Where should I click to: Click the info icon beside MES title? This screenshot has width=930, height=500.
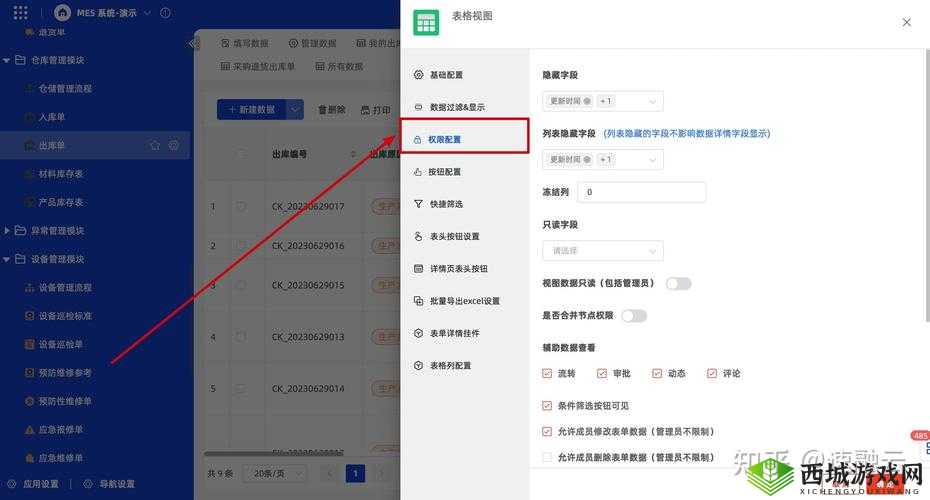(x=165, y=12)
